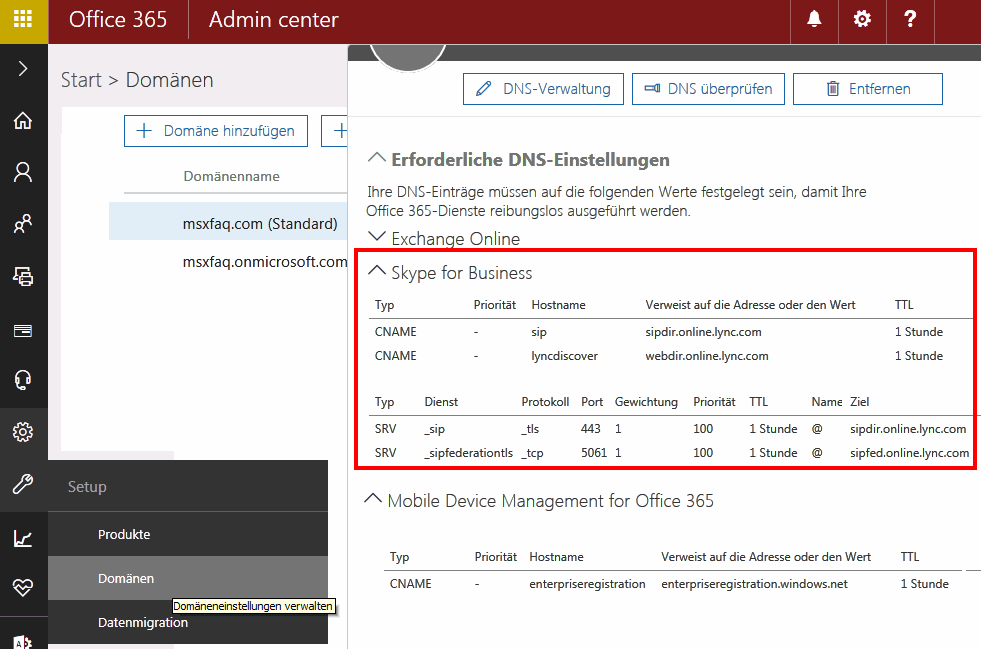The image size is (981, 649).
Task: Click sipfed.online.lync.com target
Action: tap(909, 452)
